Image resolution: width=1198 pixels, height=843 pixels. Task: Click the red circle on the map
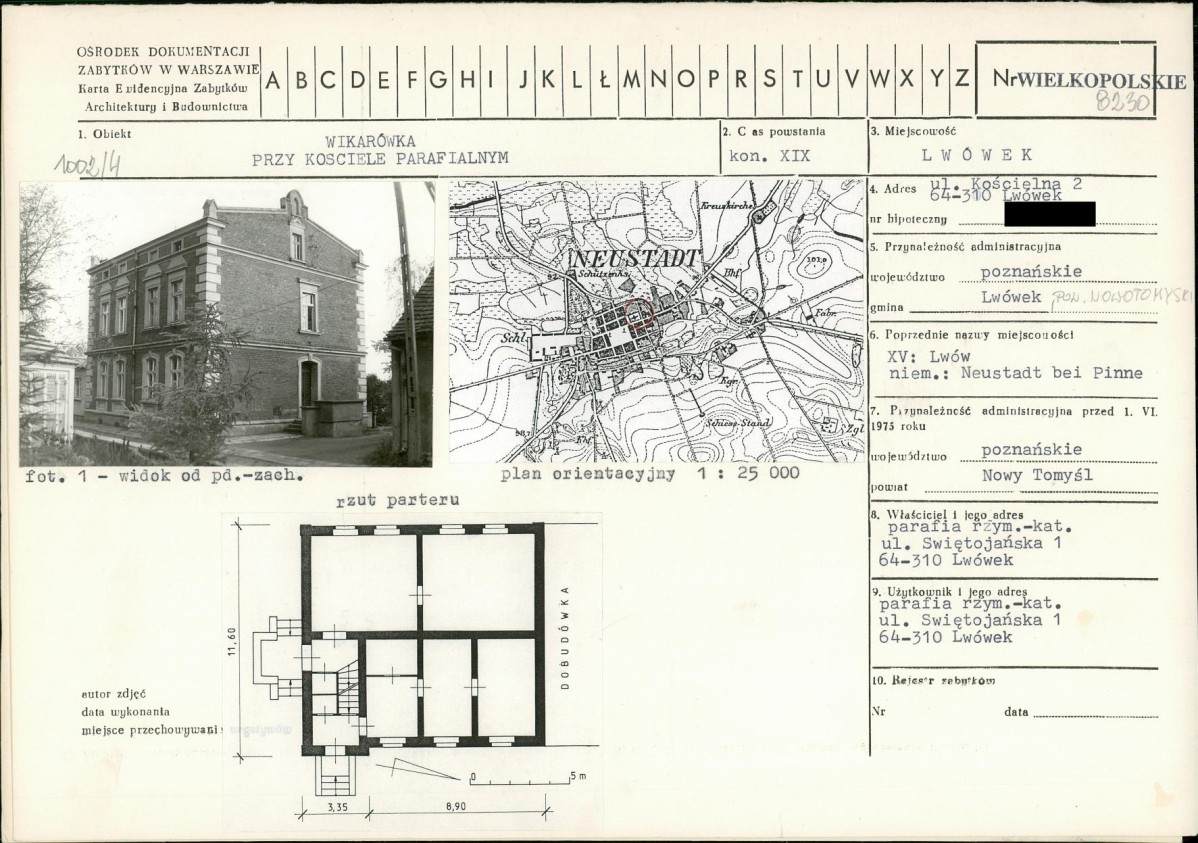point(639,313)
